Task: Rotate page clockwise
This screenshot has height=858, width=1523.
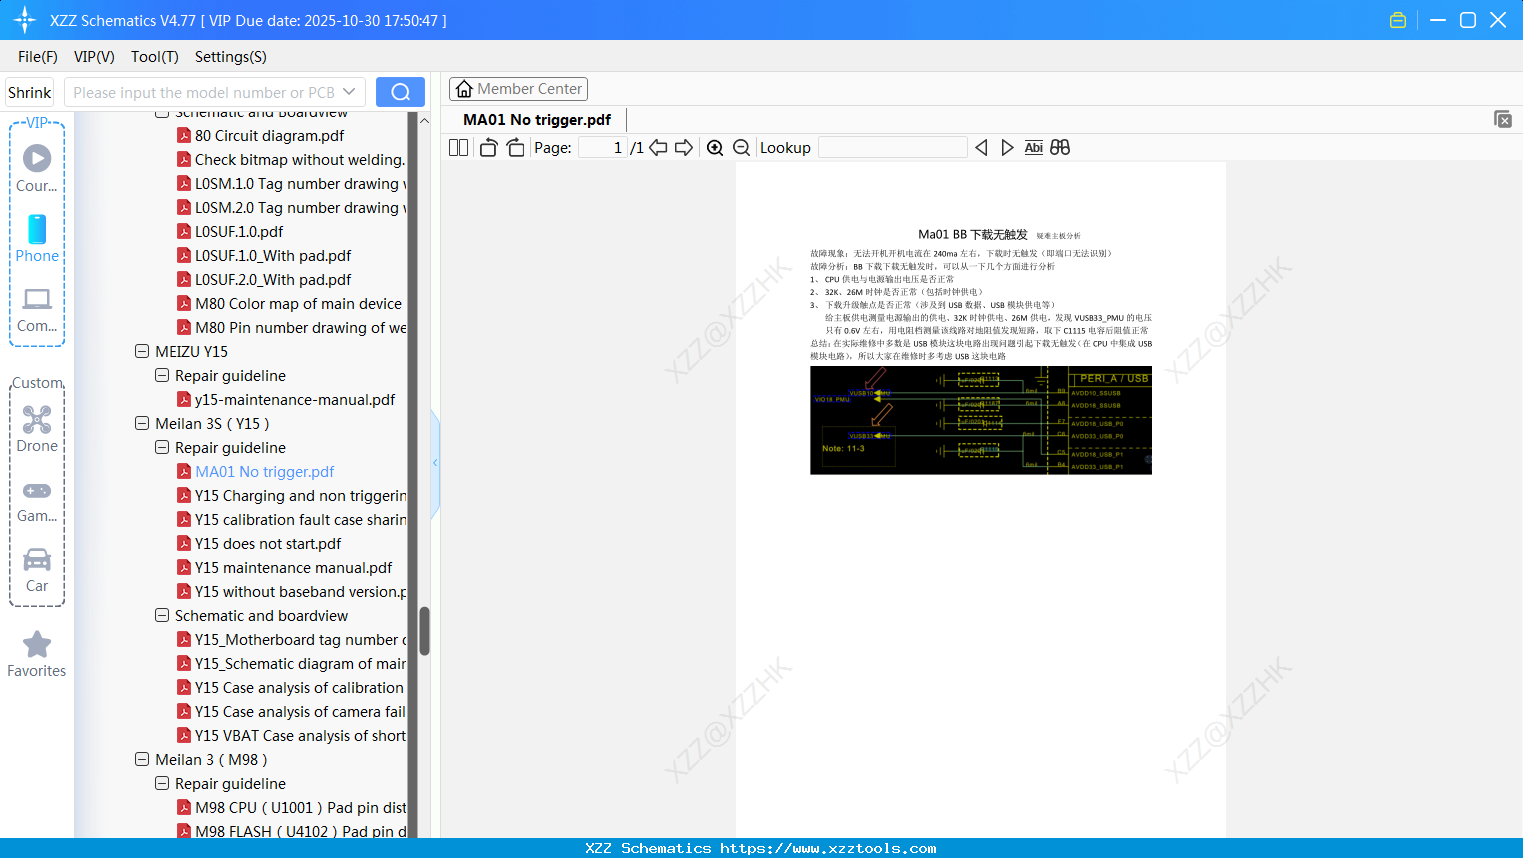Action: [x=515, y=147]
